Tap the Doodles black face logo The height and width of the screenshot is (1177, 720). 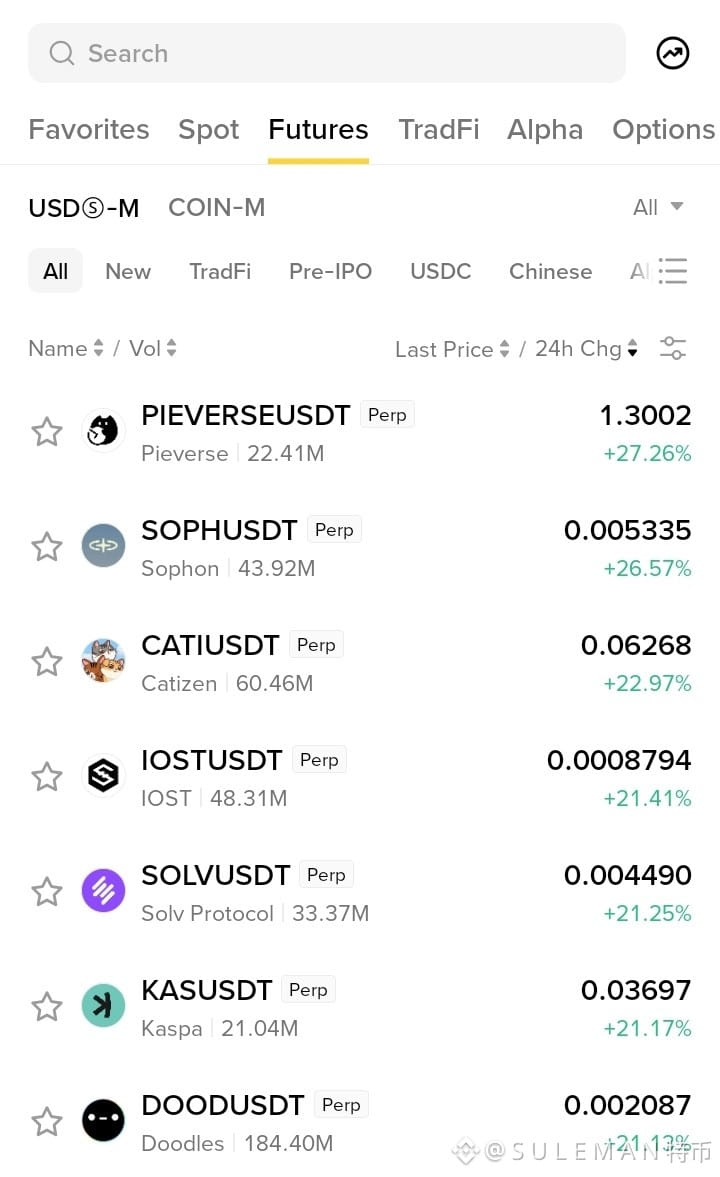103,1120
